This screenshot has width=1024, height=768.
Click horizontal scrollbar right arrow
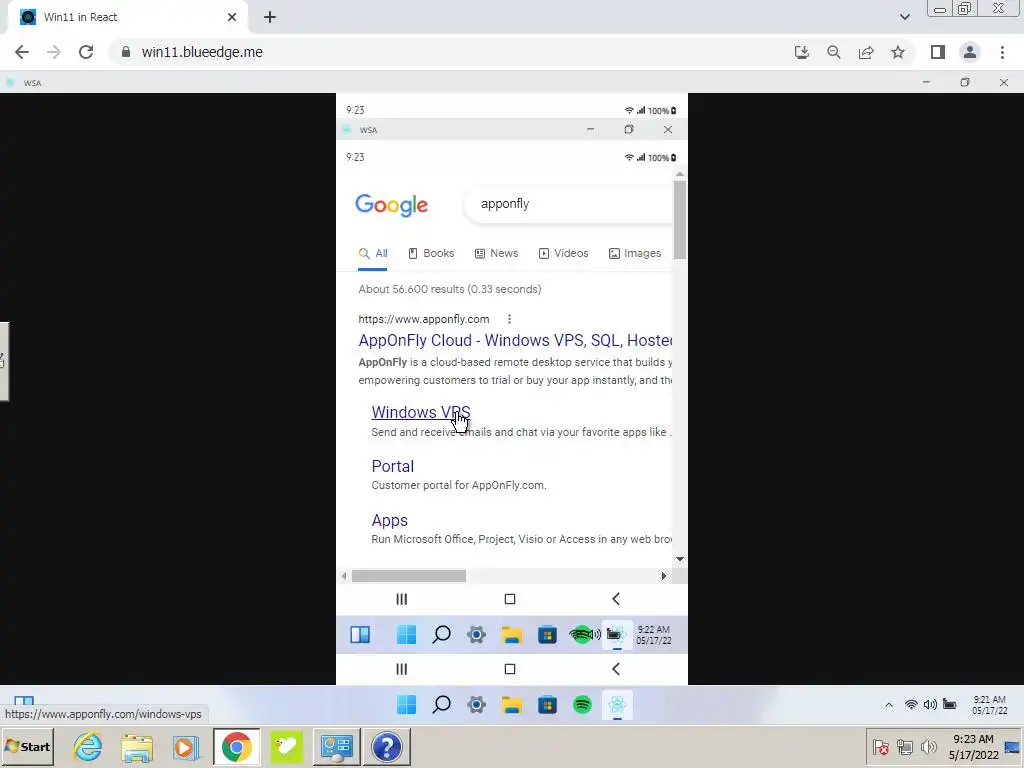[664, 576]
